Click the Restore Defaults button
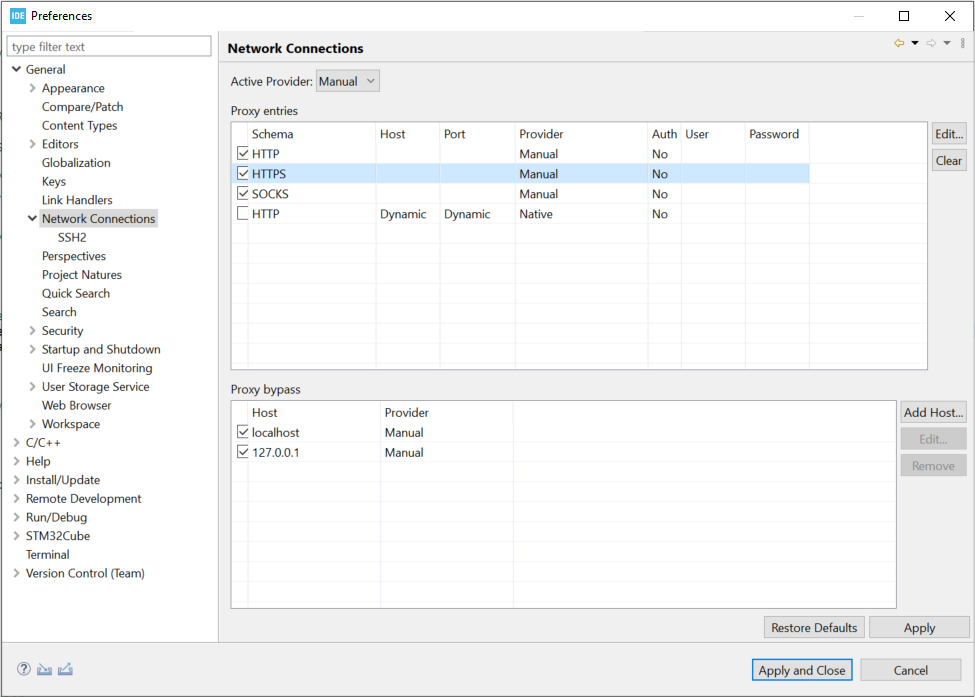Viewport: 975px width, 697px height. click(x=814, y=627)
